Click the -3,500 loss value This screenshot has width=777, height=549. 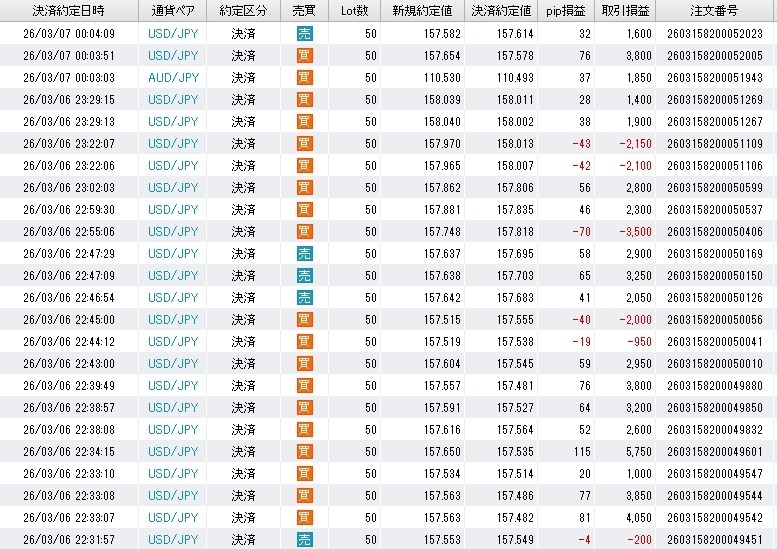coord(632,231)
